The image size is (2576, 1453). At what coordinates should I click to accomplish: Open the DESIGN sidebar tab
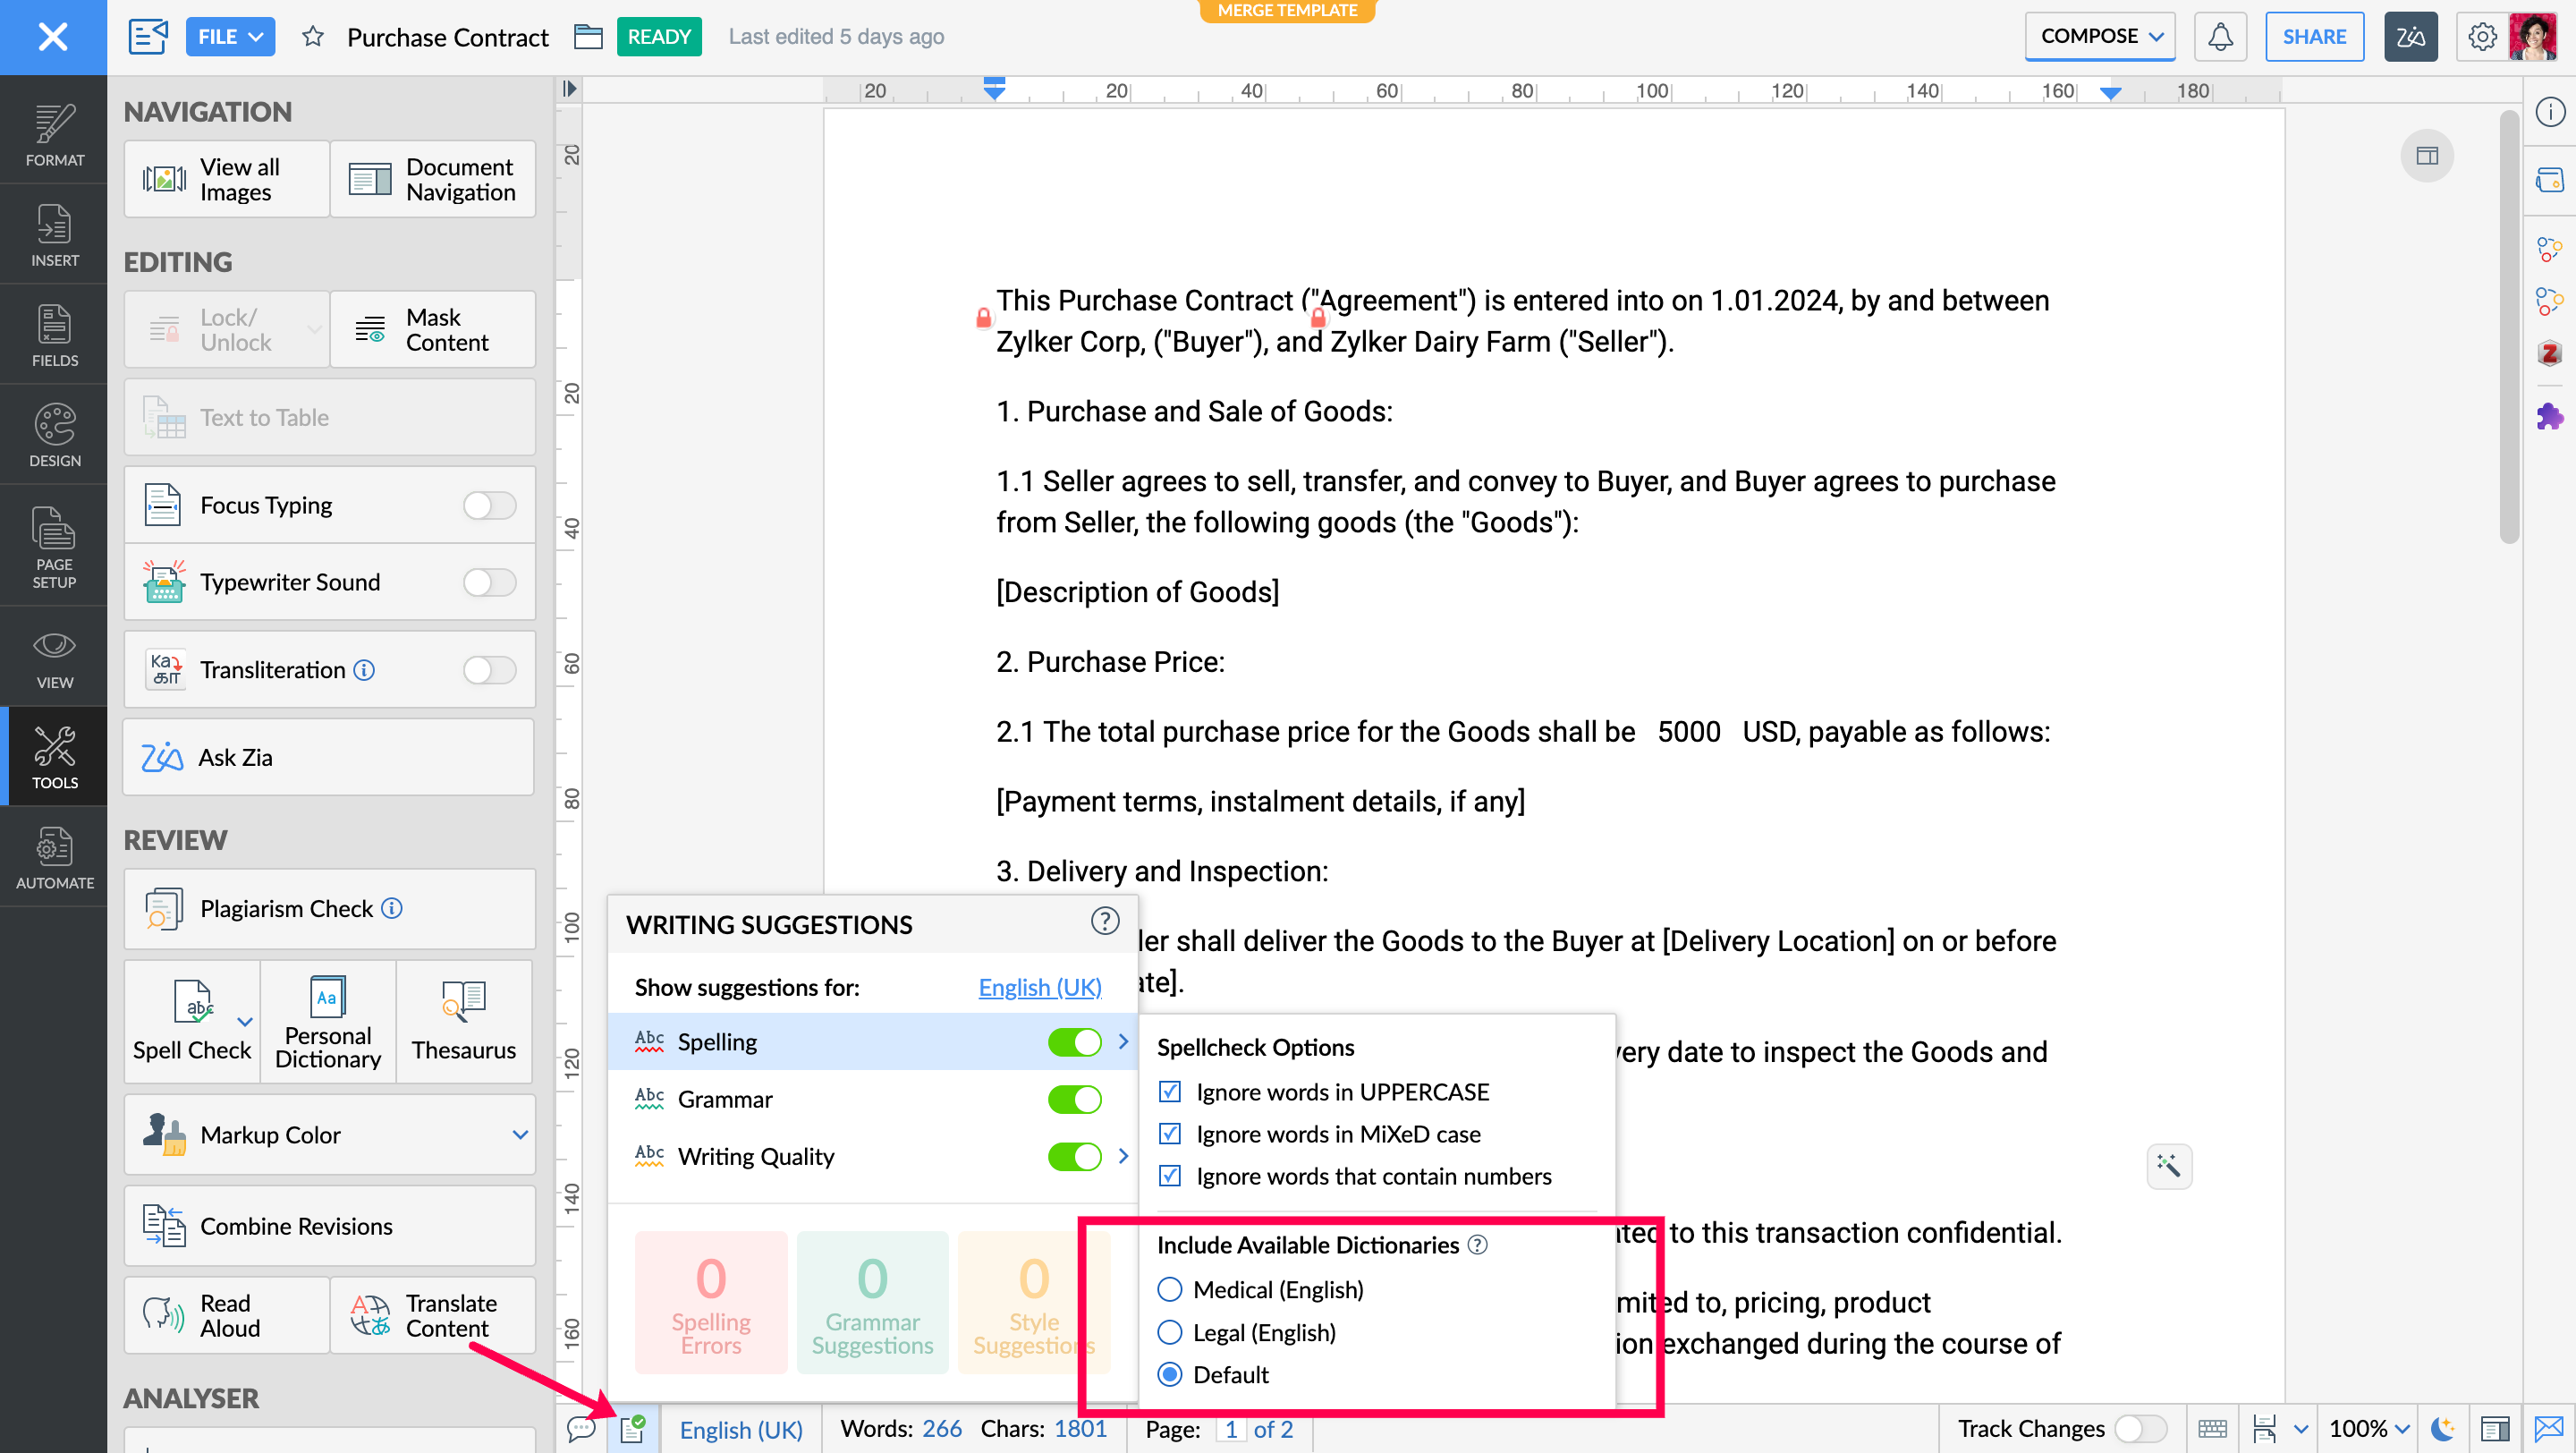click(54, 436)
